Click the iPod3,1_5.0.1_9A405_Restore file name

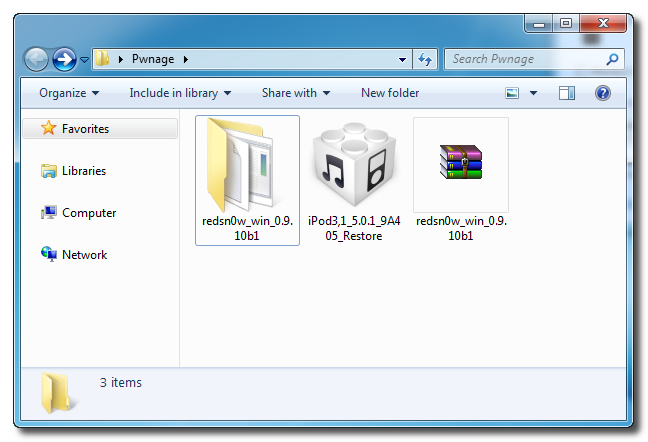click(x=354, y=228)
